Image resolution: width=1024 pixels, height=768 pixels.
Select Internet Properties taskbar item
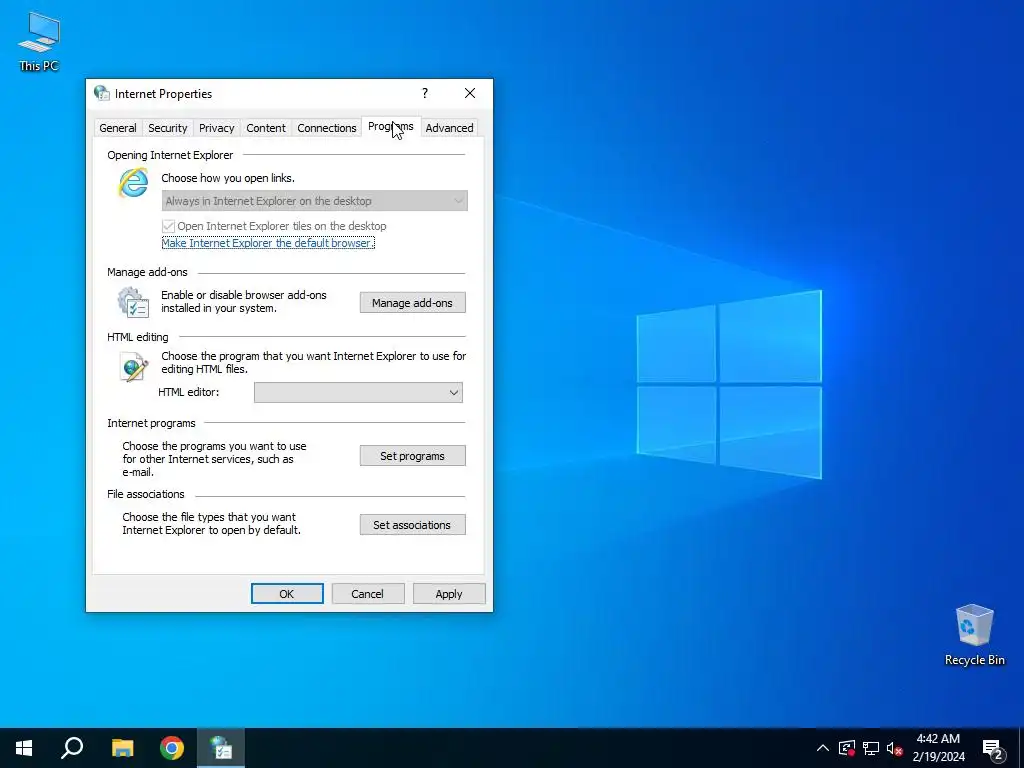pos(221,748)
